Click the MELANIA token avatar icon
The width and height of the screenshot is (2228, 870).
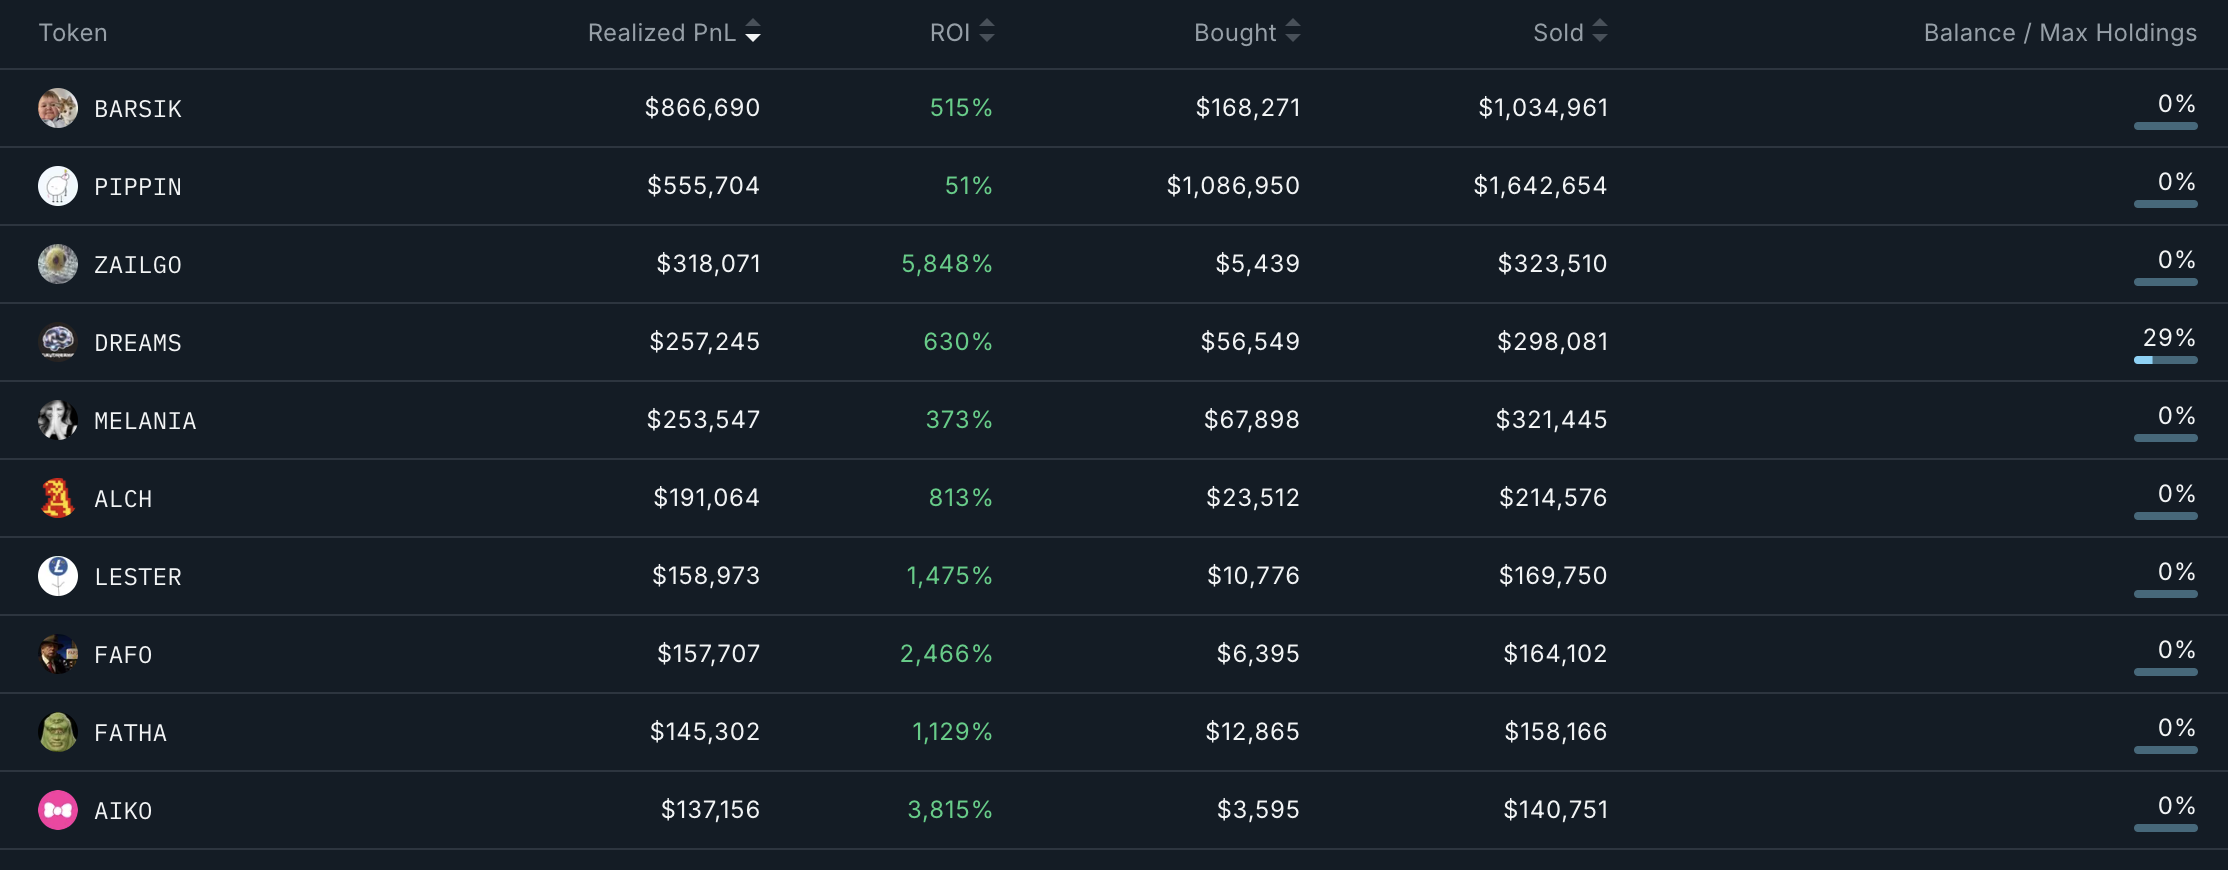pos(58,420)
